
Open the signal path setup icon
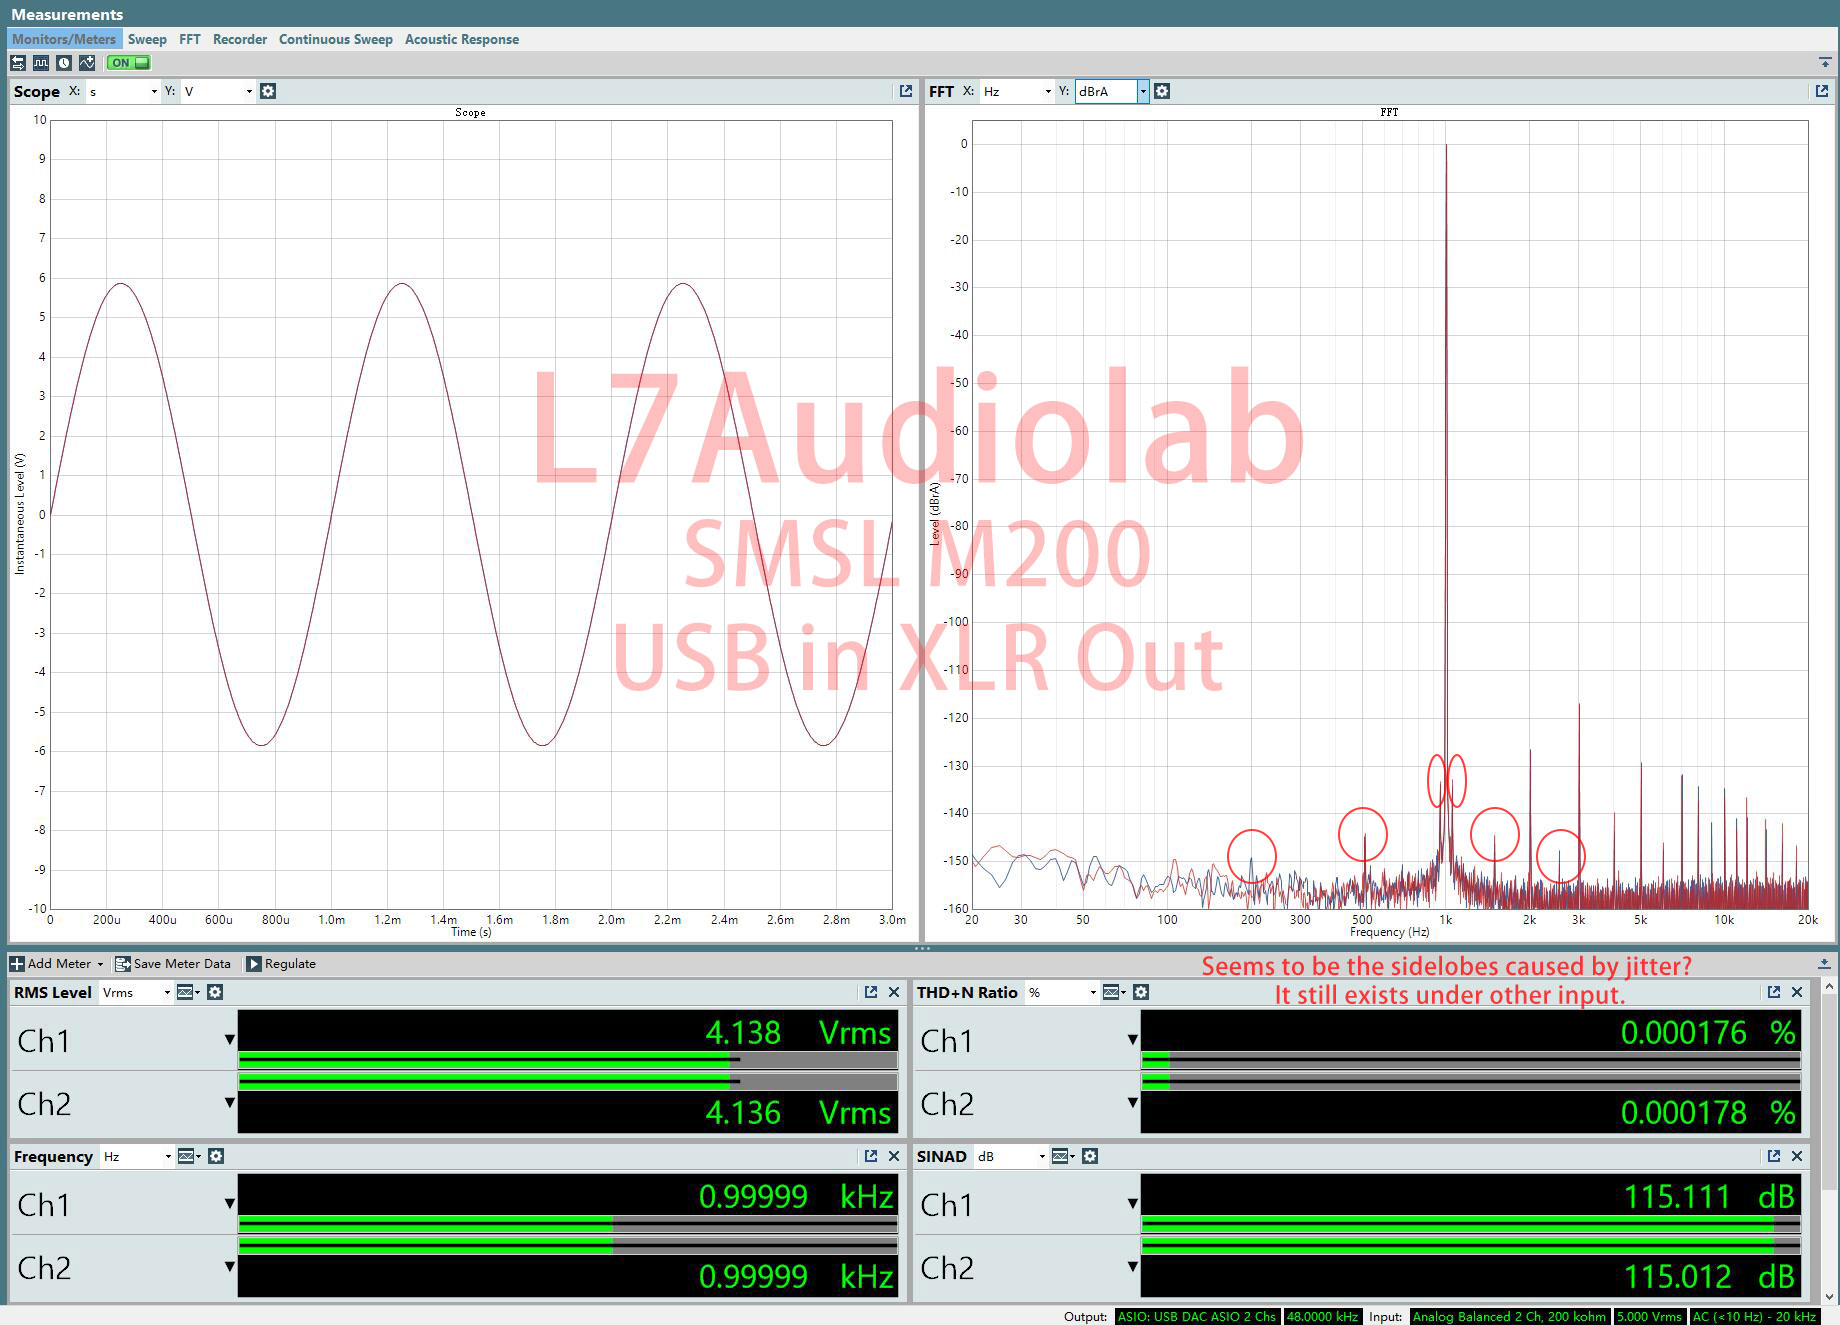[x=18, y=63]
